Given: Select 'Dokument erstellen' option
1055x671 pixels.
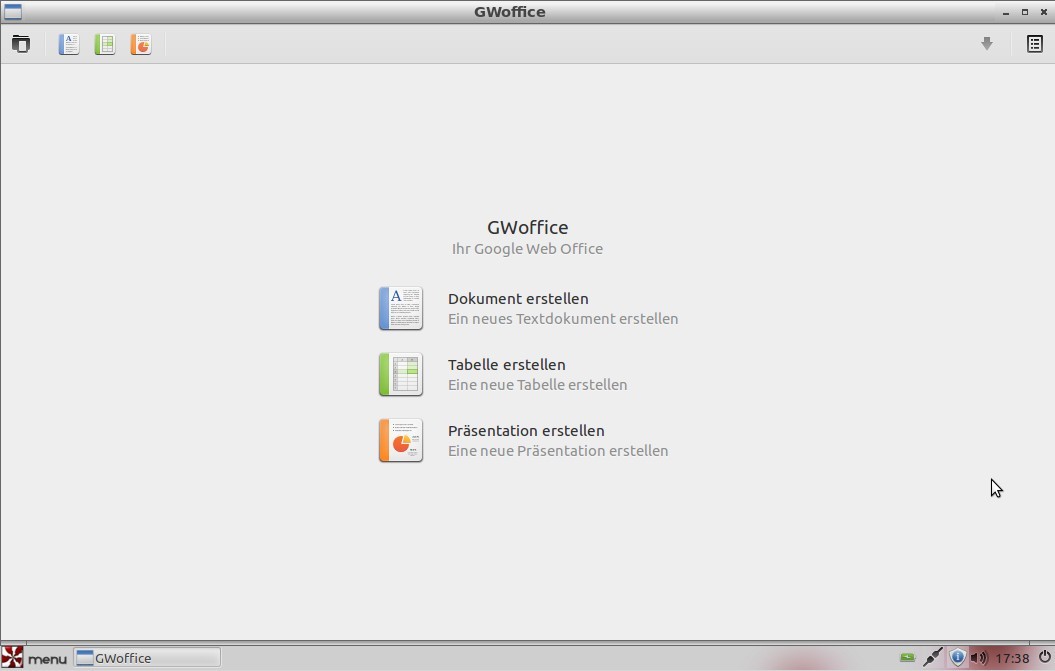Looking at the screenshot, I should [x=518, y=298].
